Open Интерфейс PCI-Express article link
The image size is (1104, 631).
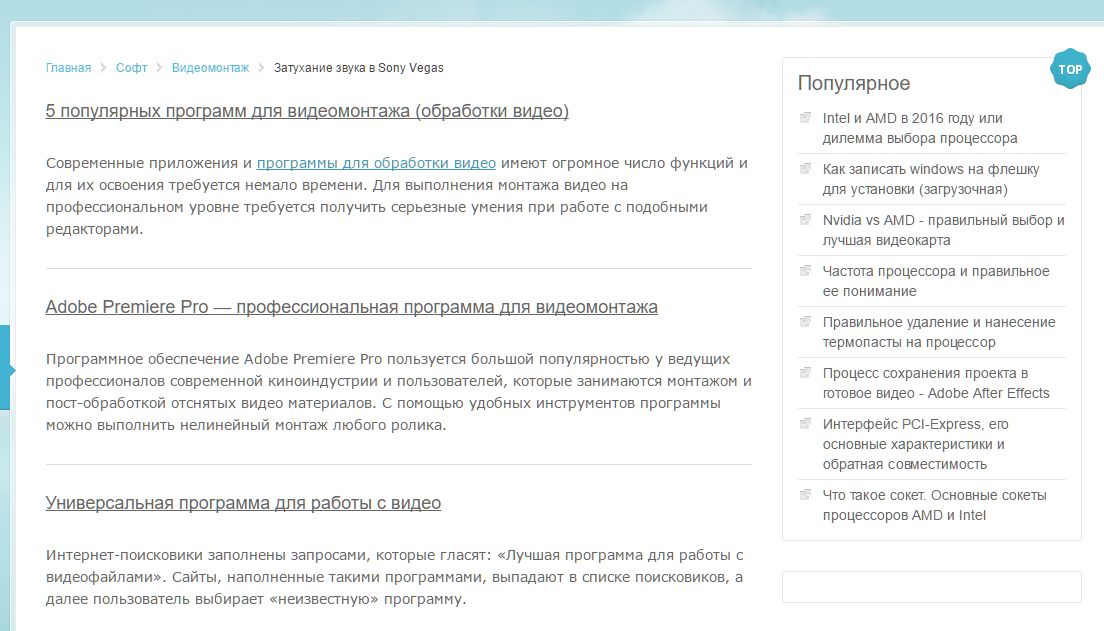915,444
